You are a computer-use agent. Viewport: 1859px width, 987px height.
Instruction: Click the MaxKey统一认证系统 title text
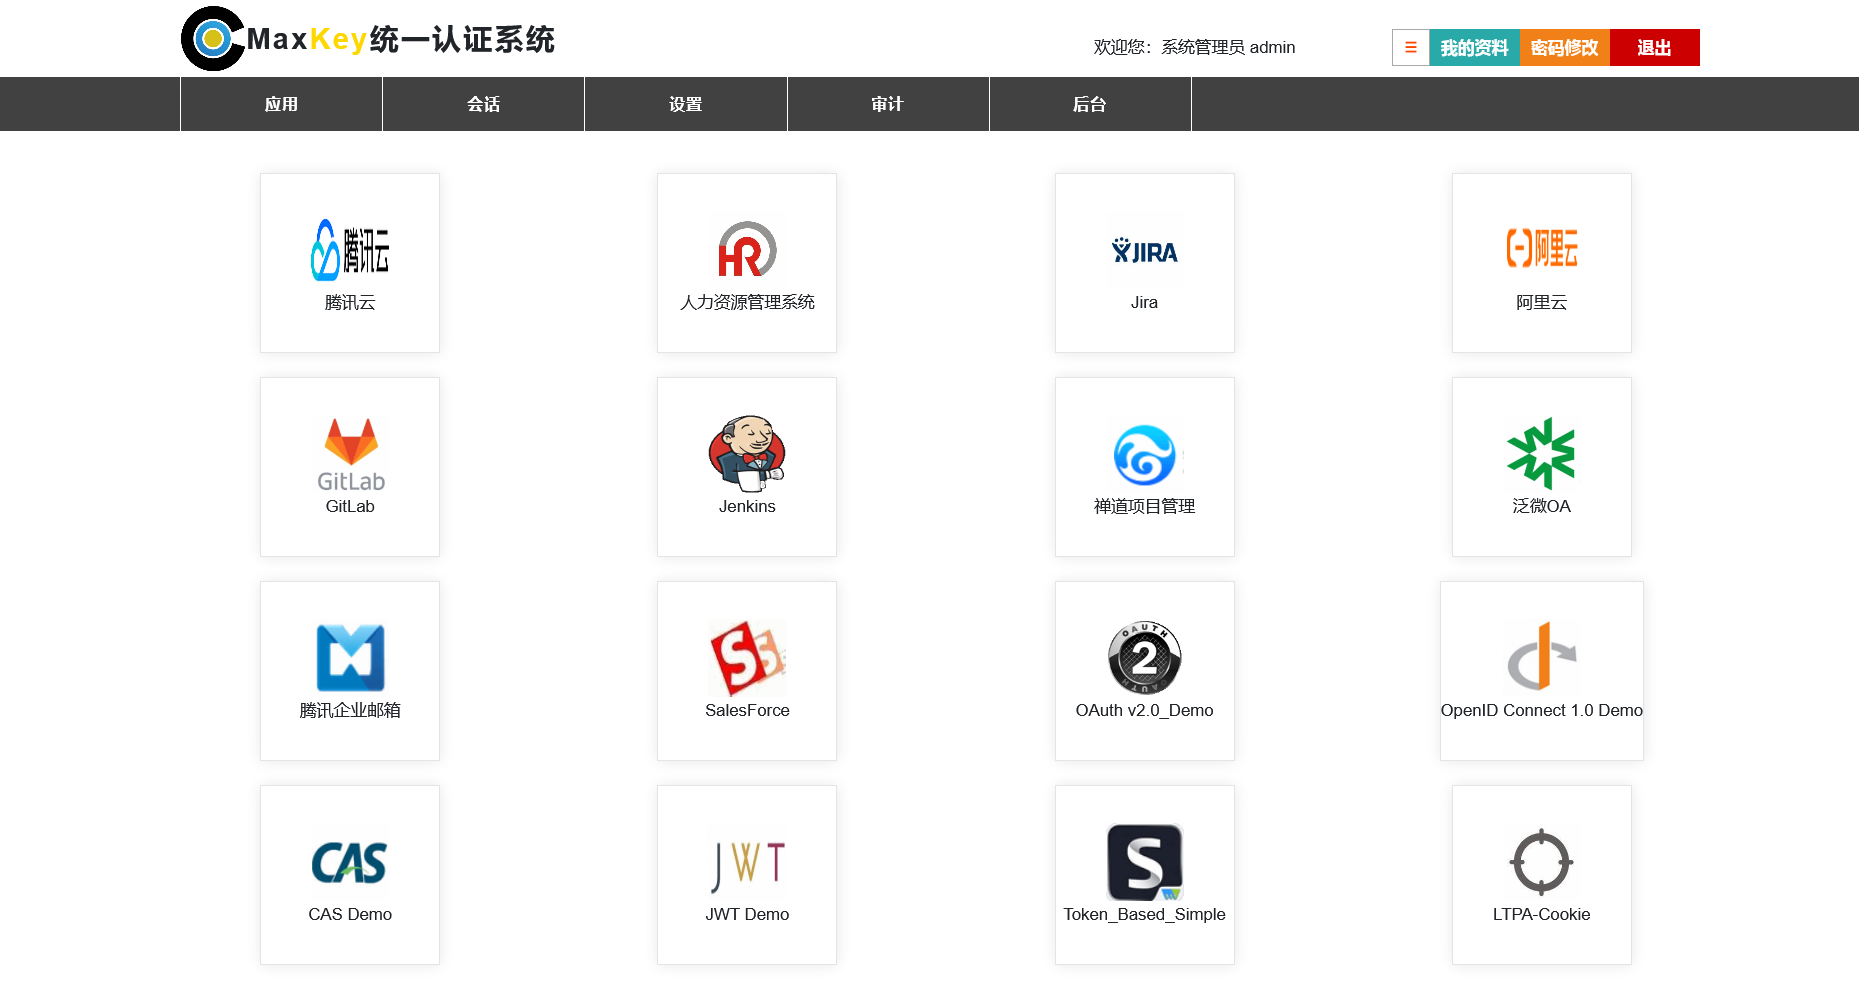tap(400, 39)
